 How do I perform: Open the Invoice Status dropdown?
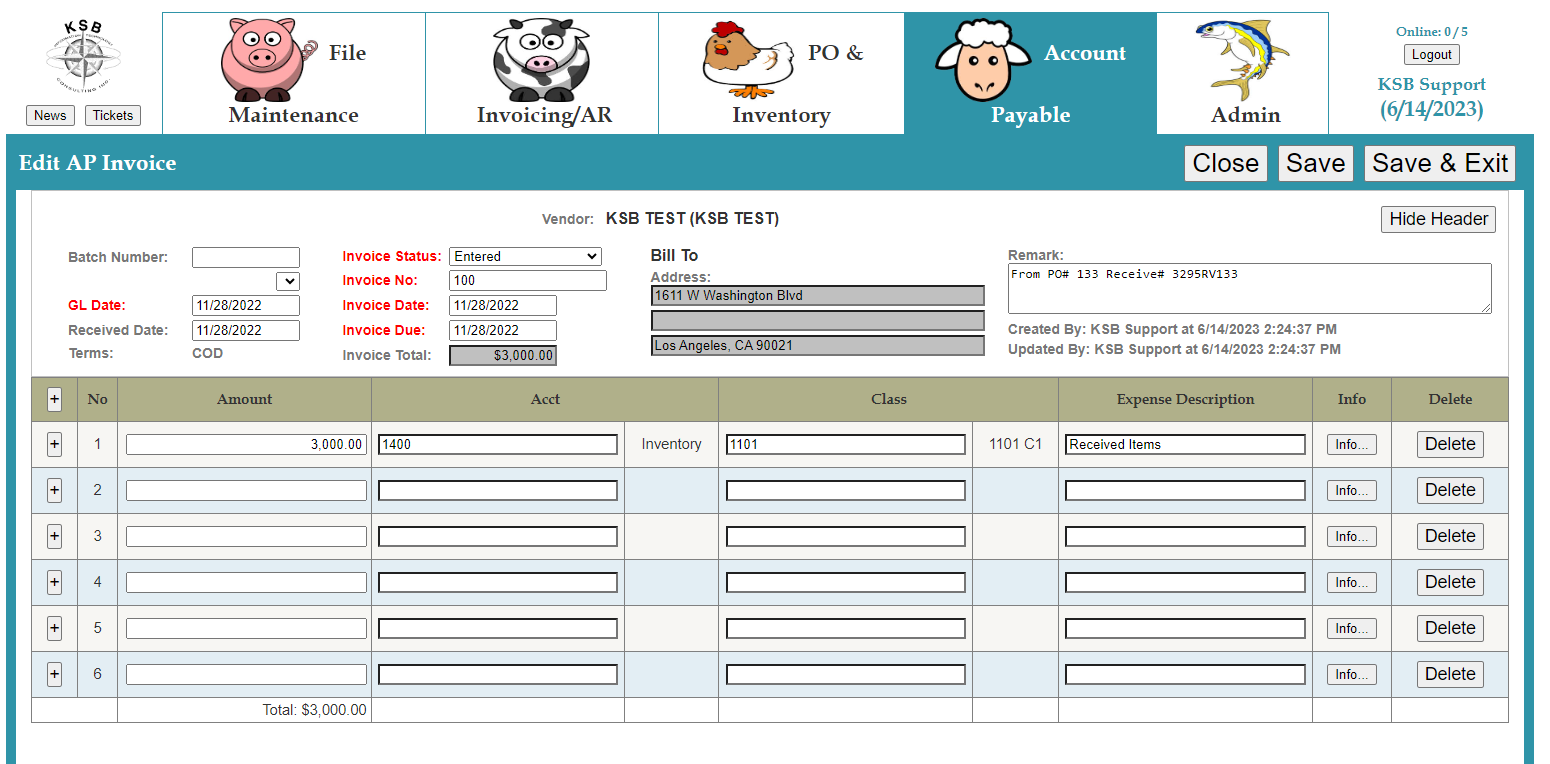525,257
